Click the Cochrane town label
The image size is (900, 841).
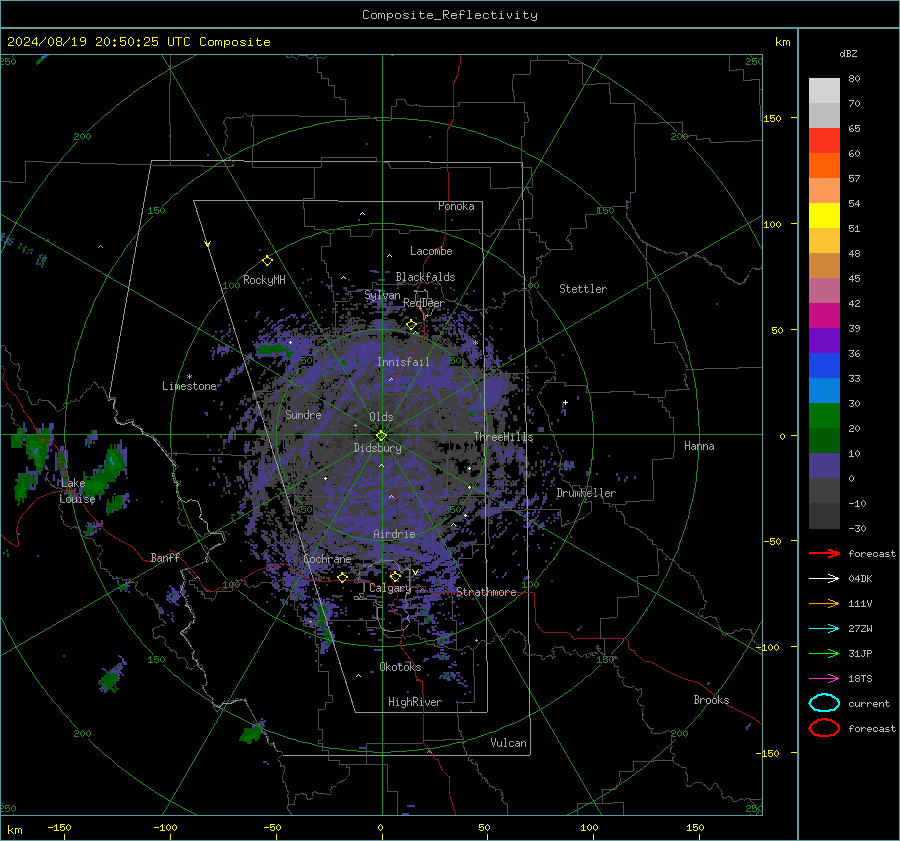pos(327,559)
